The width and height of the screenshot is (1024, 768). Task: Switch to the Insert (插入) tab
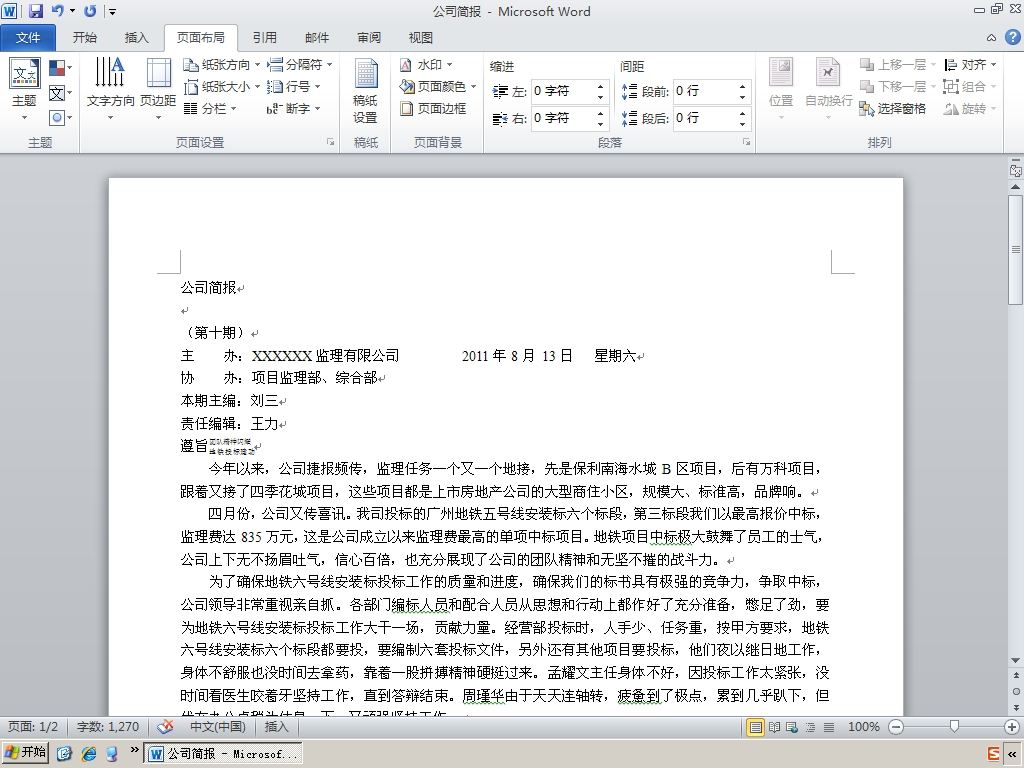point(136,38)
